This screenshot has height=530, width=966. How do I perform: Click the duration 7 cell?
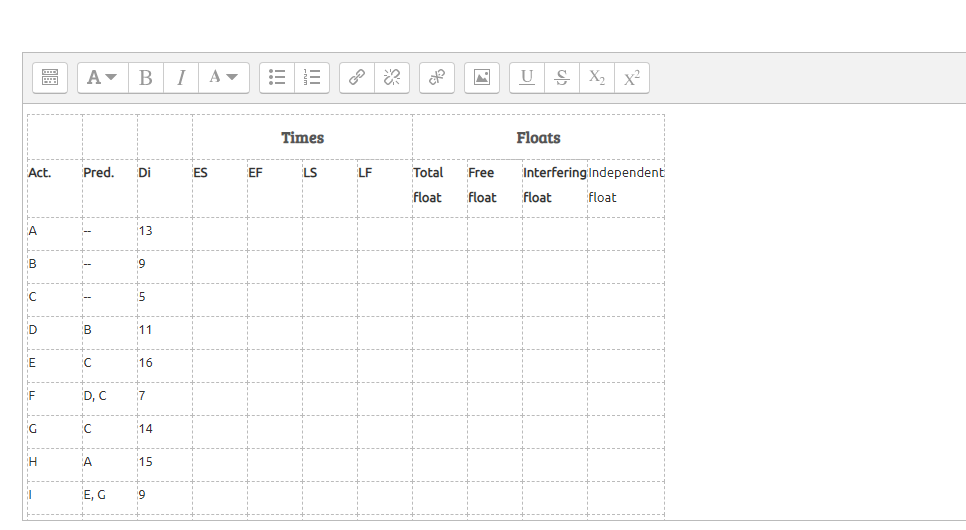tap(164, 399)
